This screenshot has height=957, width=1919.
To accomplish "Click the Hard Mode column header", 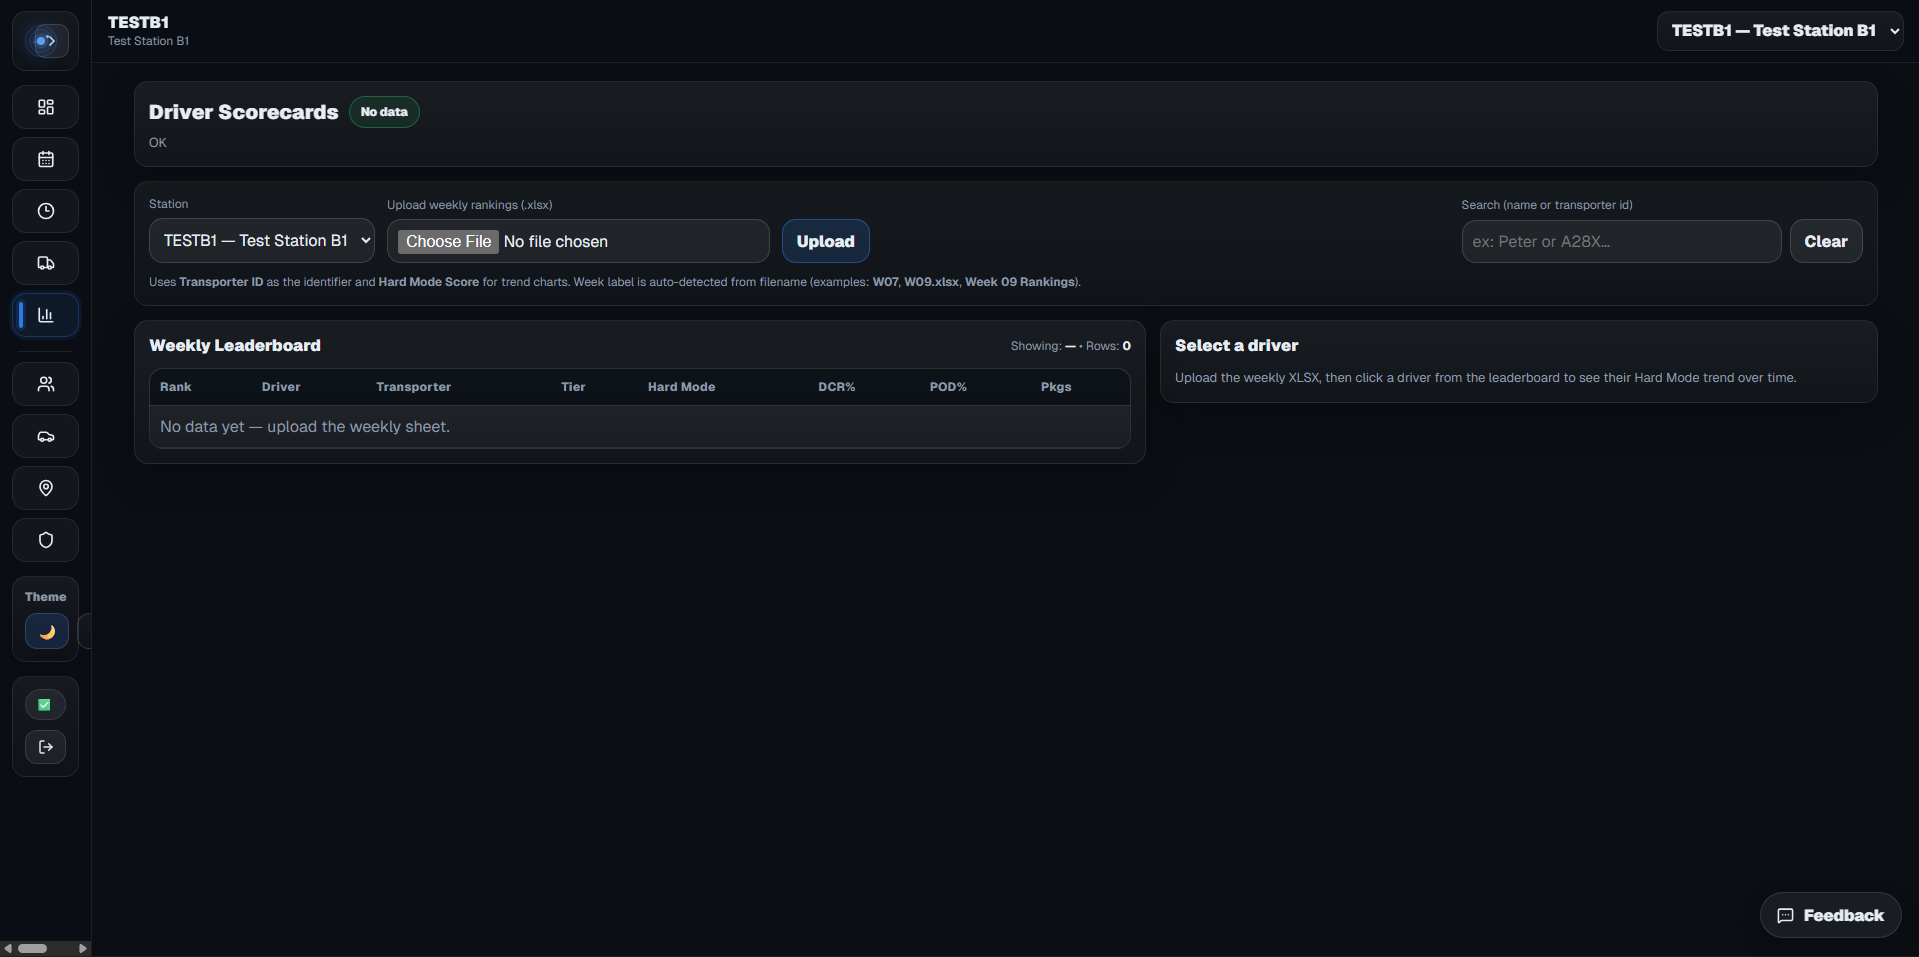I will click(x=681, y=387).
